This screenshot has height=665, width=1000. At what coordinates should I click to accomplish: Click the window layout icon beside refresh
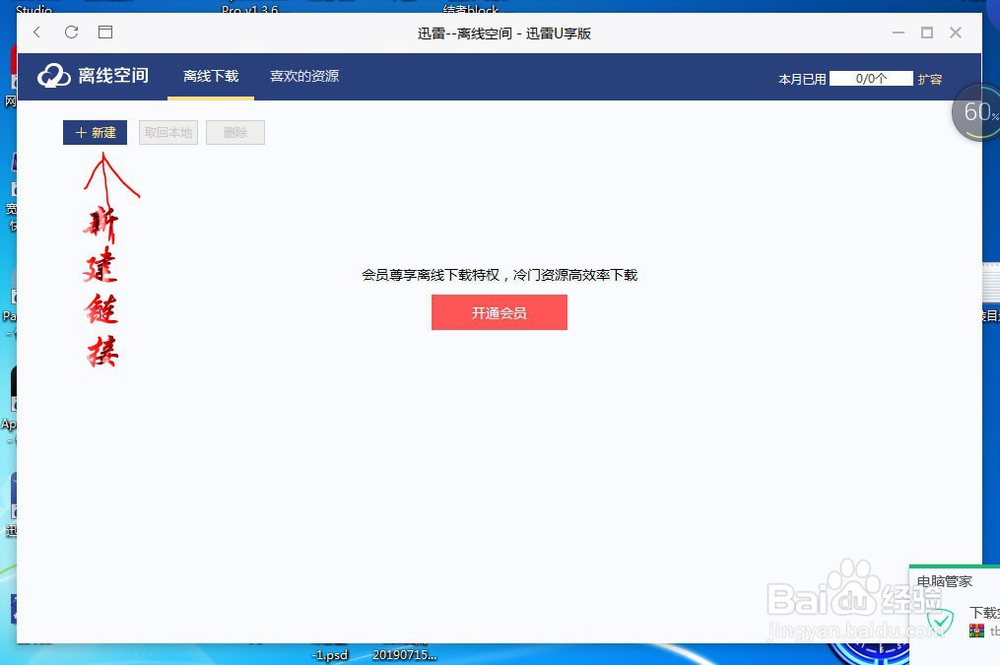coord(105,32)
